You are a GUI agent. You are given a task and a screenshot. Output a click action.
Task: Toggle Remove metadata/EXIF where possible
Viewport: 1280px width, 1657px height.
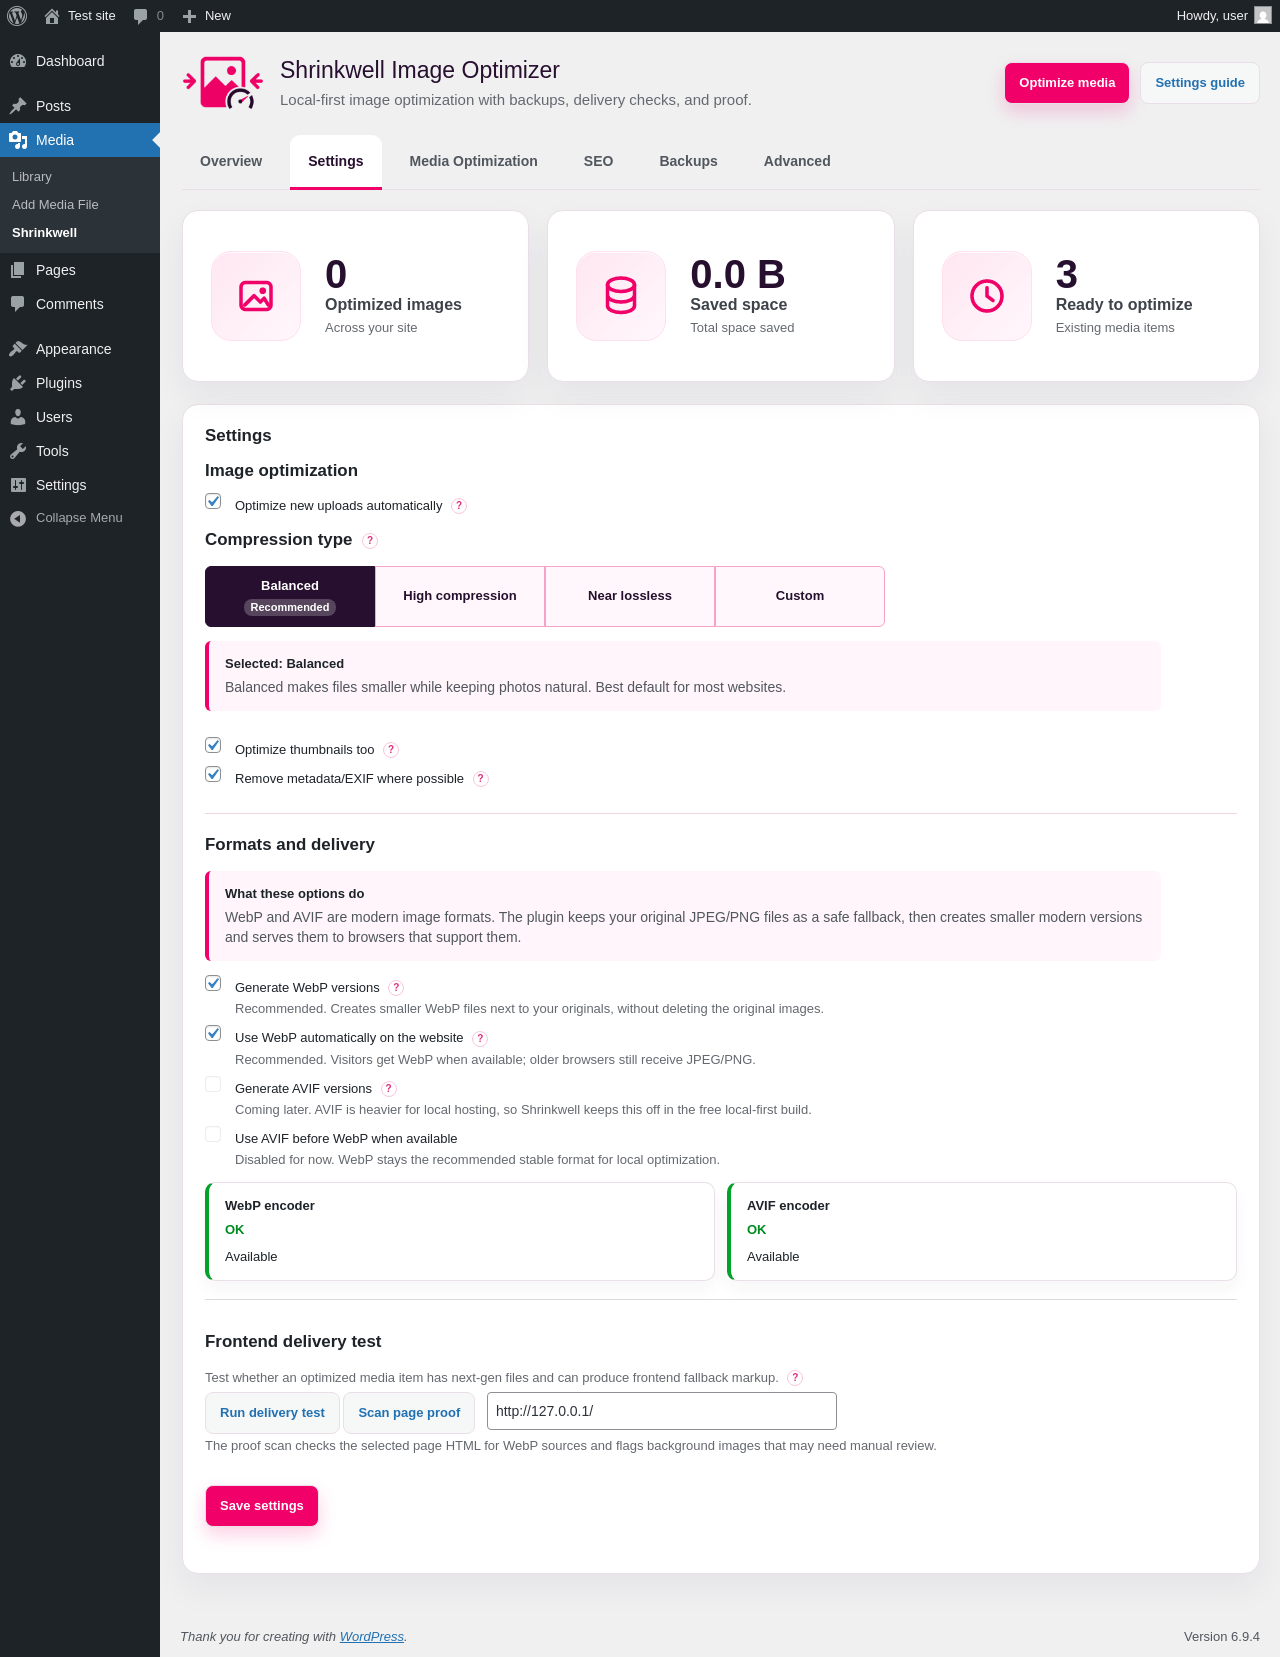[x=213, y=774]
